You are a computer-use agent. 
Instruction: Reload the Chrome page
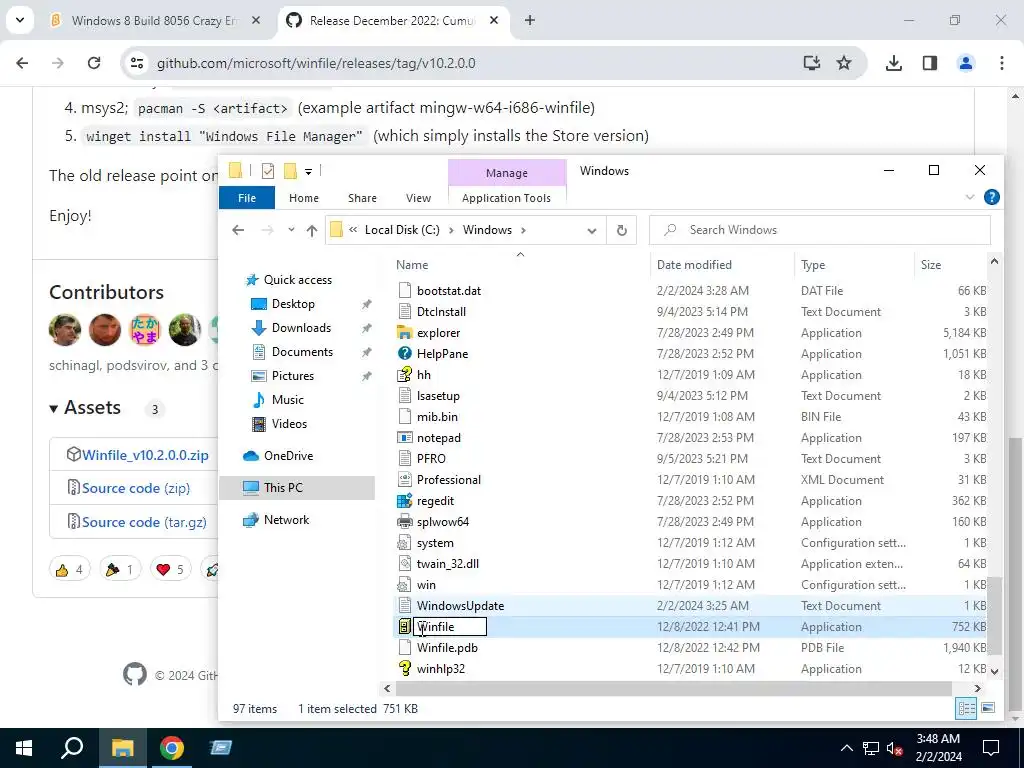point(94,63)
